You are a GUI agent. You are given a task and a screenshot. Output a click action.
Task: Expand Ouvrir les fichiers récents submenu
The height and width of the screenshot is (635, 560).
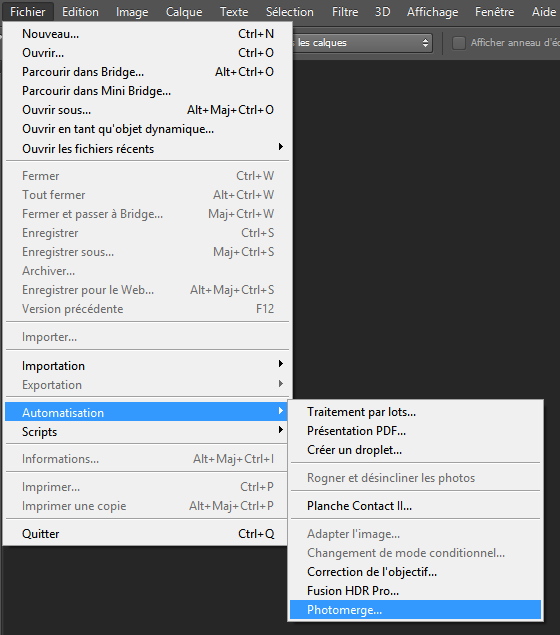(x=147, y=148)
